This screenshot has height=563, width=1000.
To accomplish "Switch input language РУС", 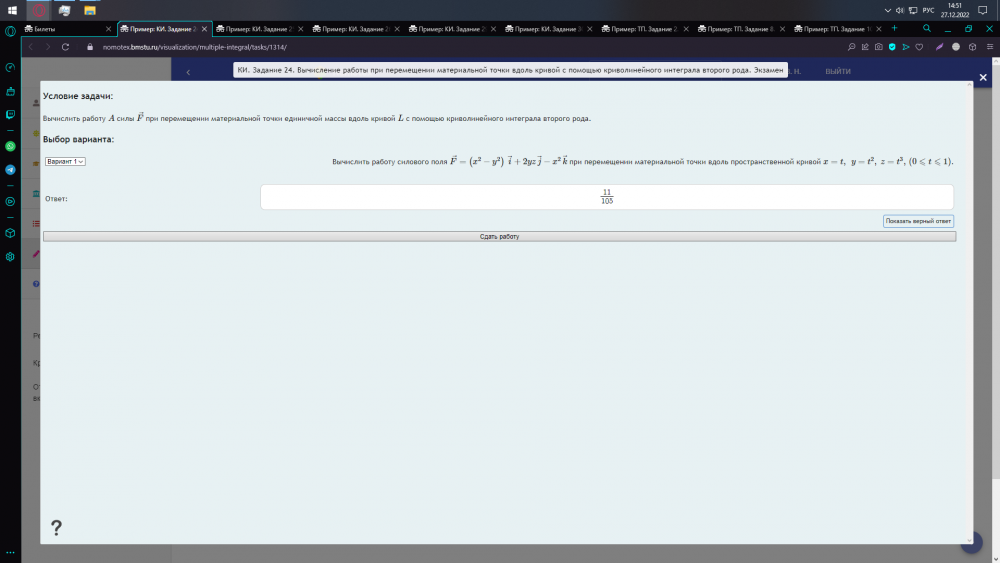I will click(929, 10).
